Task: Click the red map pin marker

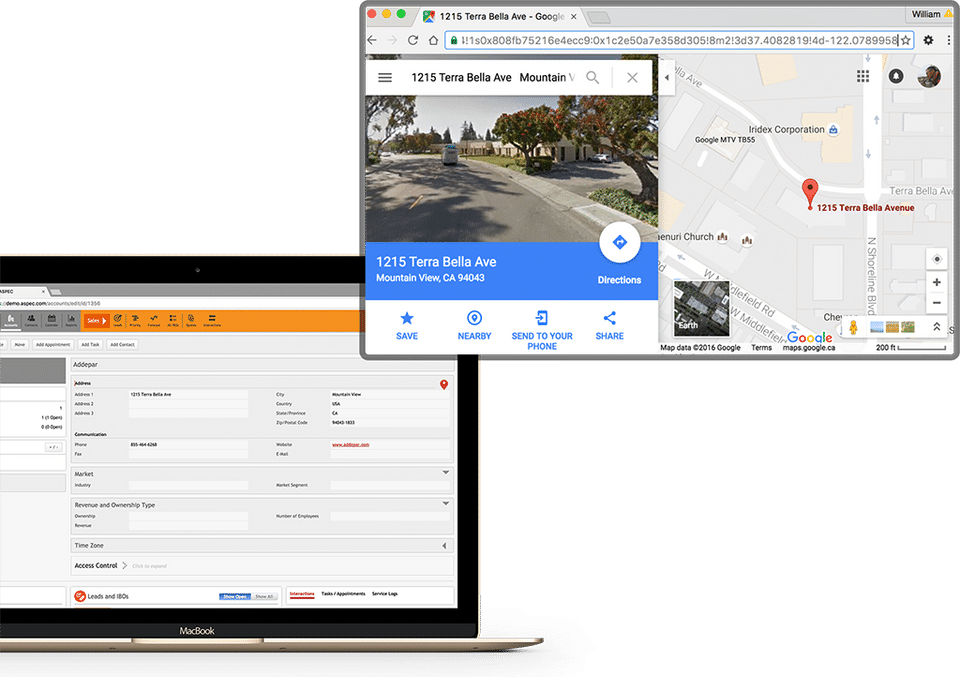Action: coord(809,194)
